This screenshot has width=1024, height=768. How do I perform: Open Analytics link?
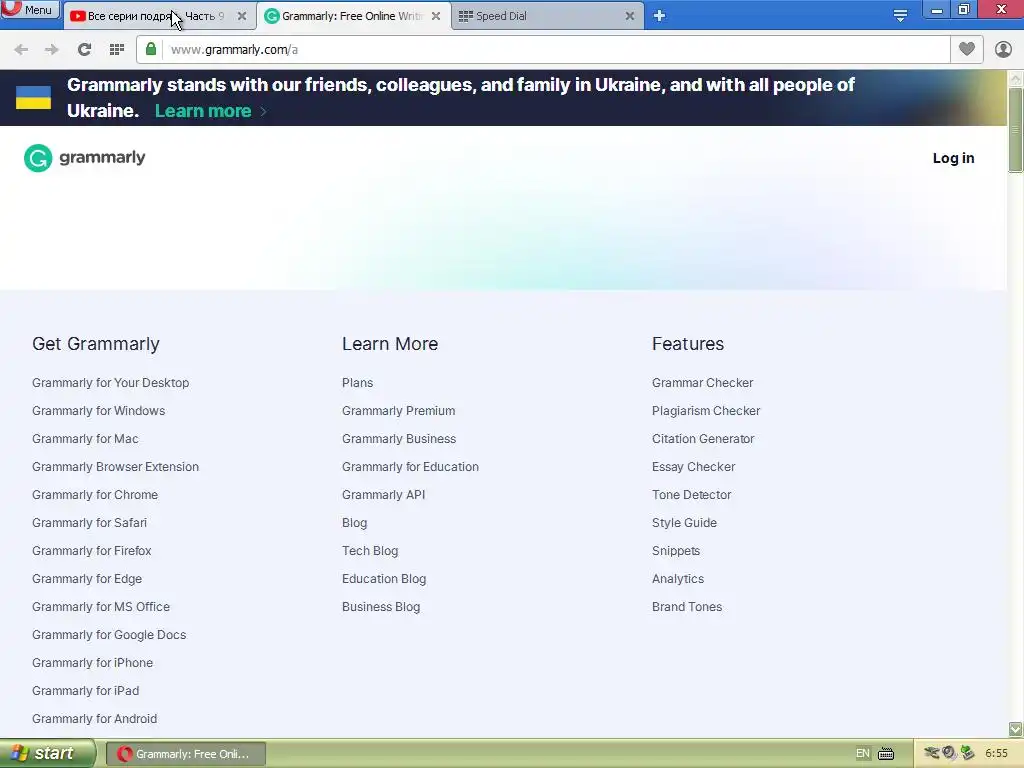click(x=678, y=579)
